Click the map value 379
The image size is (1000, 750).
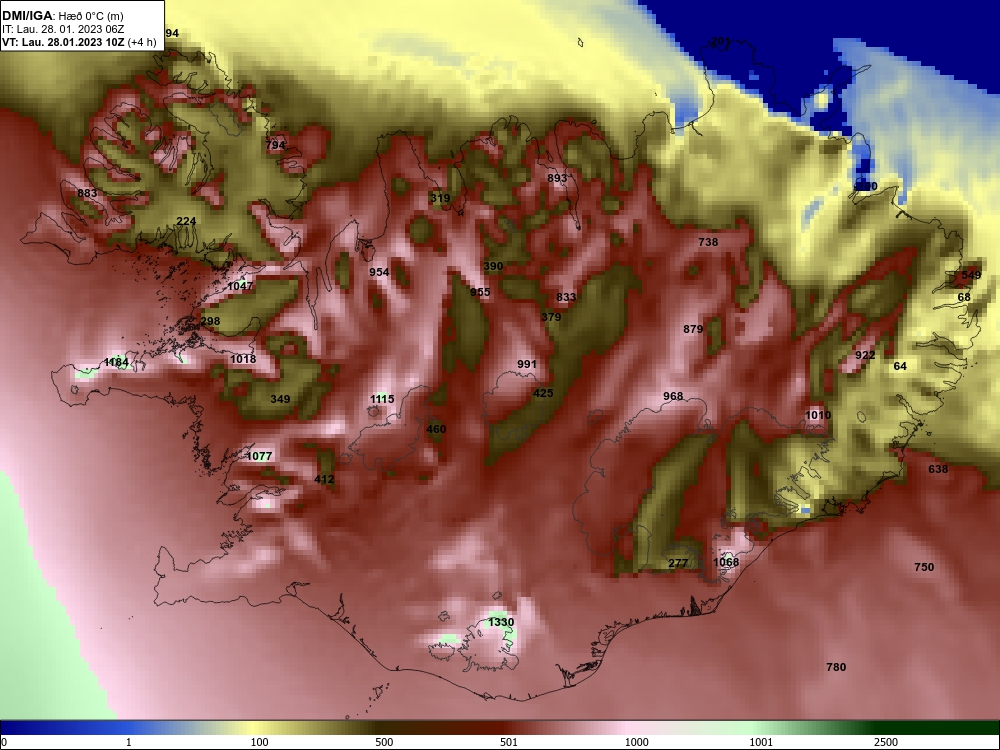551,317
